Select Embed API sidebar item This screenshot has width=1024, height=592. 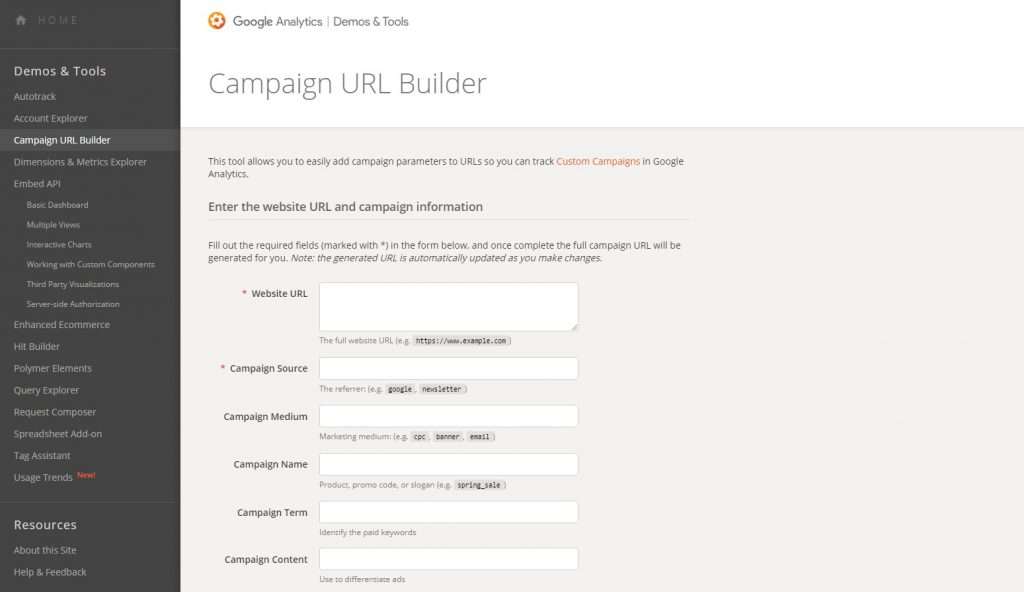pyautogui.click(x=37, y=184)
